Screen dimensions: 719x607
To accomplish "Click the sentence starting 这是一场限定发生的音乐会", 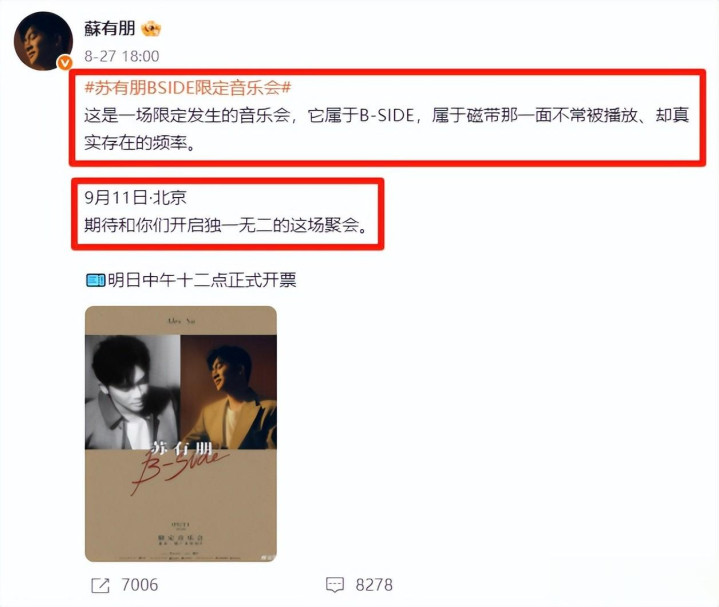I will pos(387,129).
